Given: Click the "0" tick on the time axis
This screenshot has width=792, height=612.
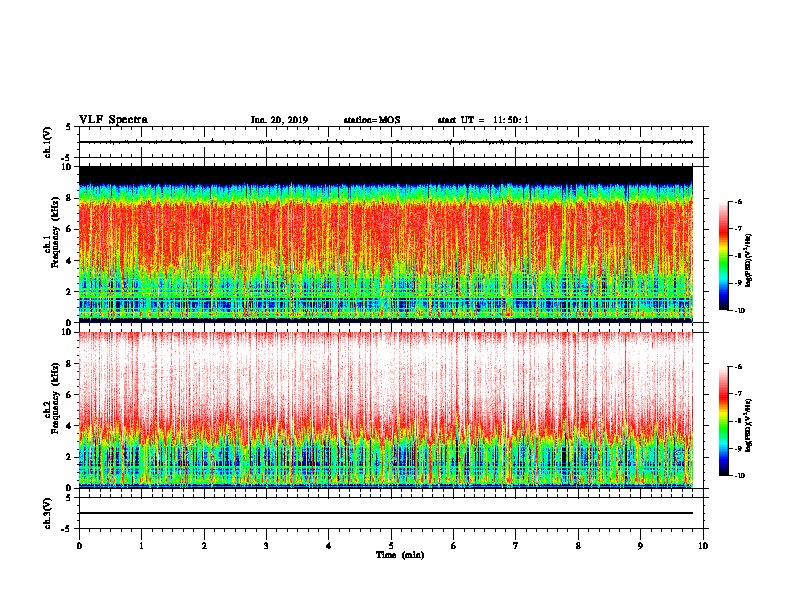Looking at the screenshot, I should tap(79, 545).
